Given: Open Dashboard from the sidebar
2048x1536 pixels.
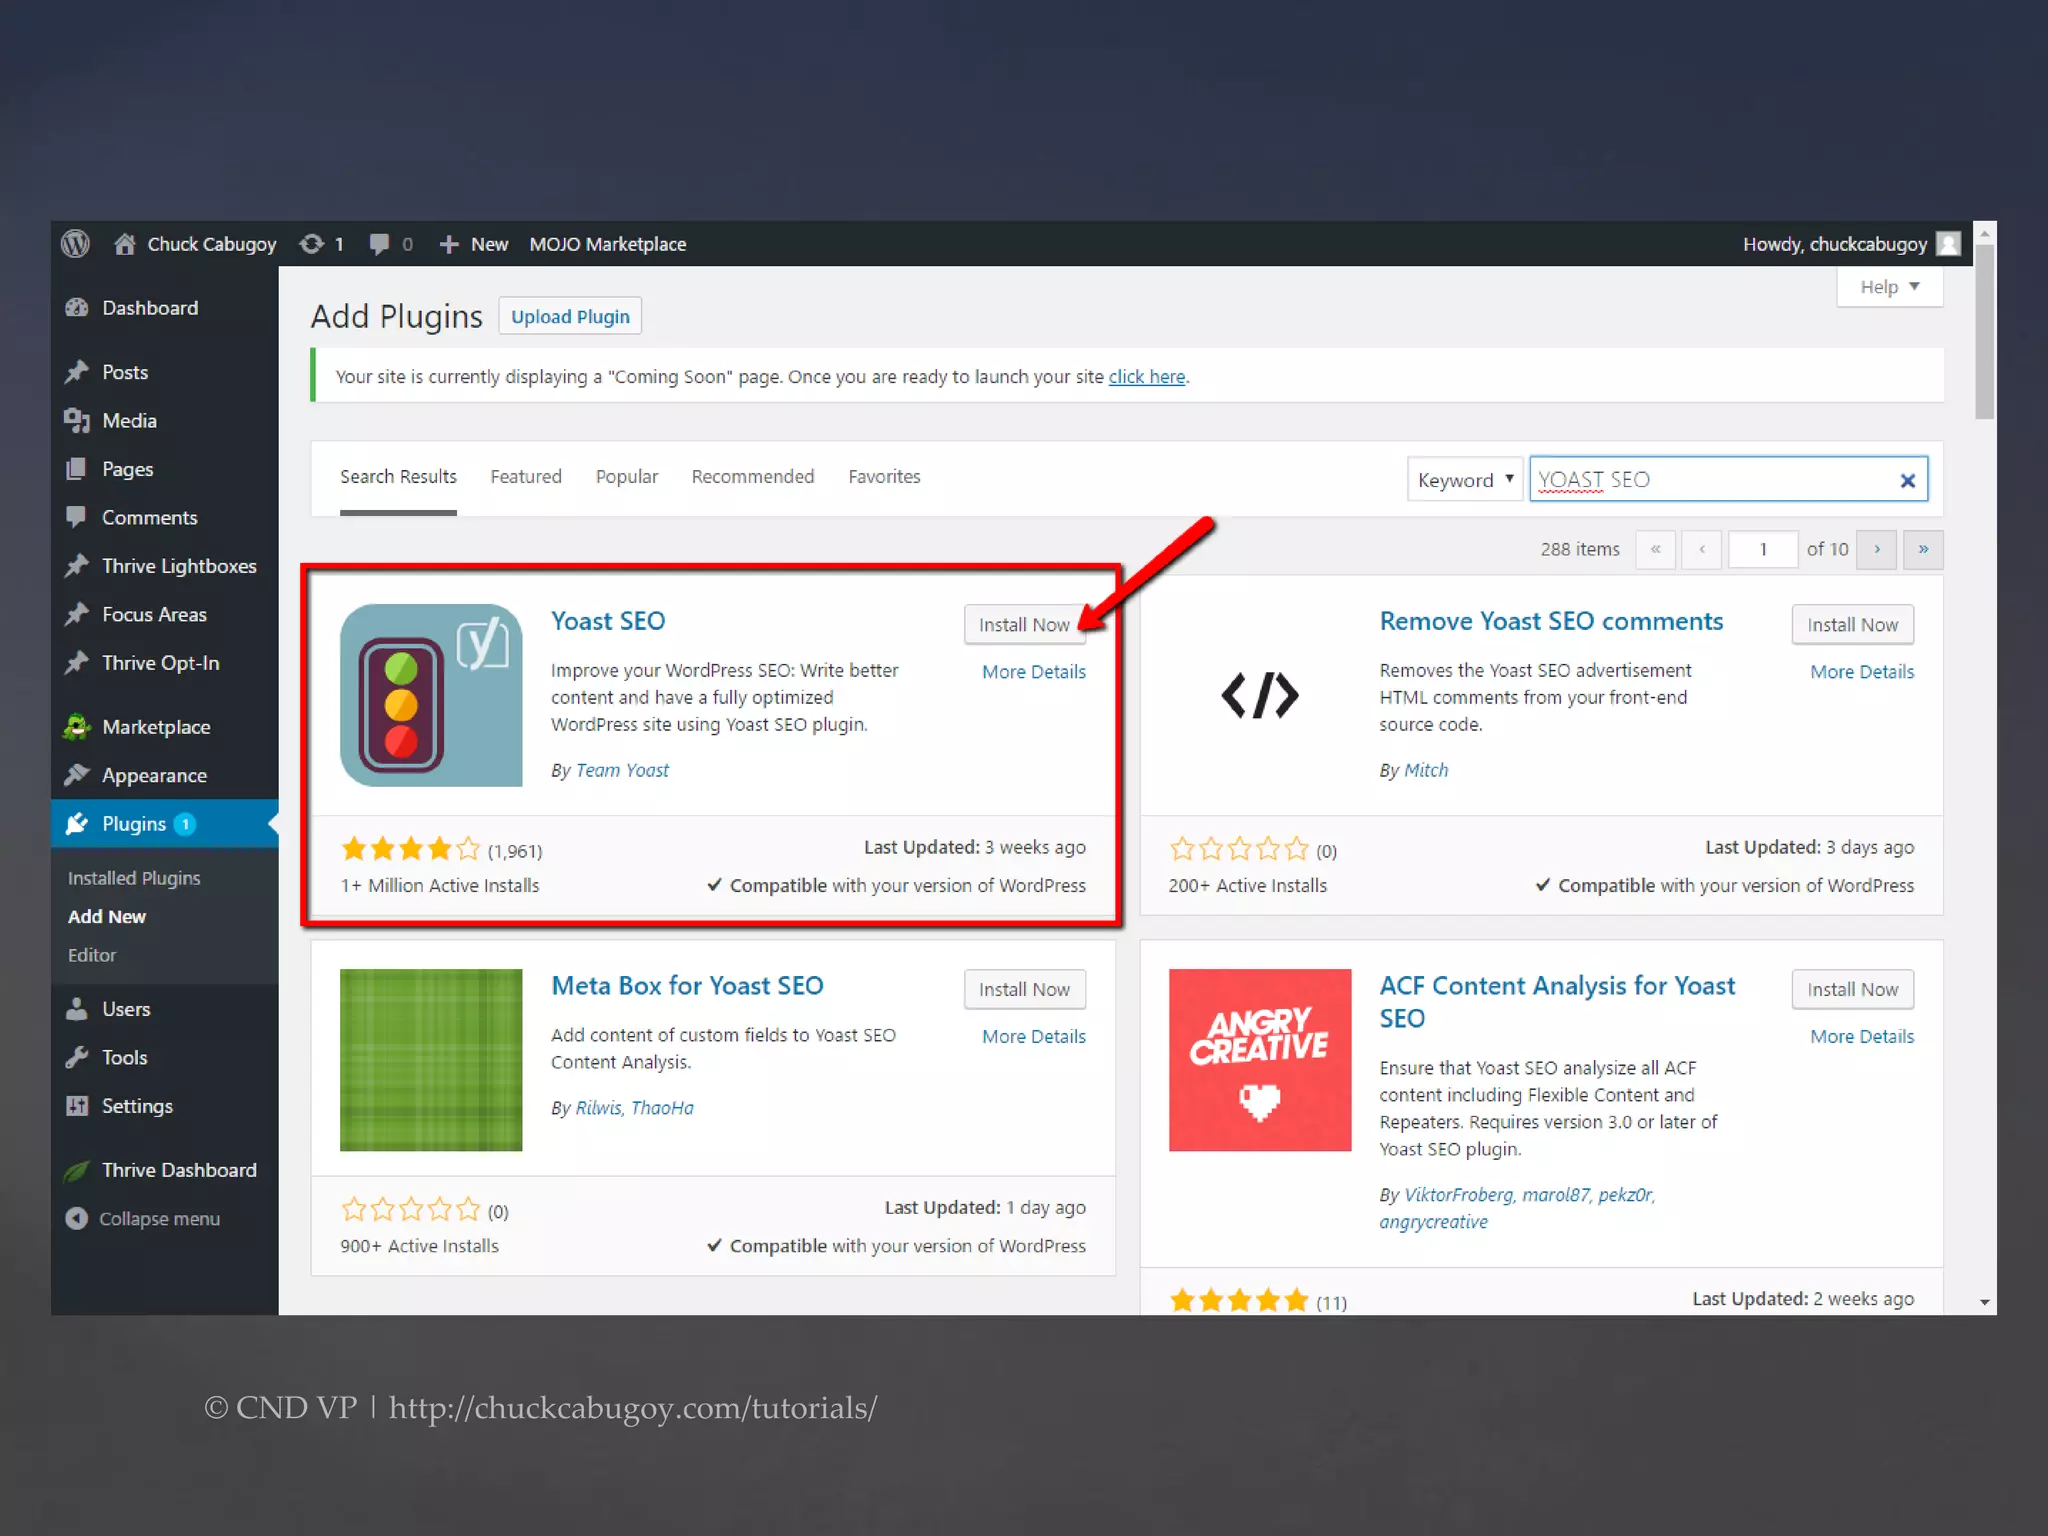Looking at the screenshot, I should pyautogui.click(x=149, y=308).
